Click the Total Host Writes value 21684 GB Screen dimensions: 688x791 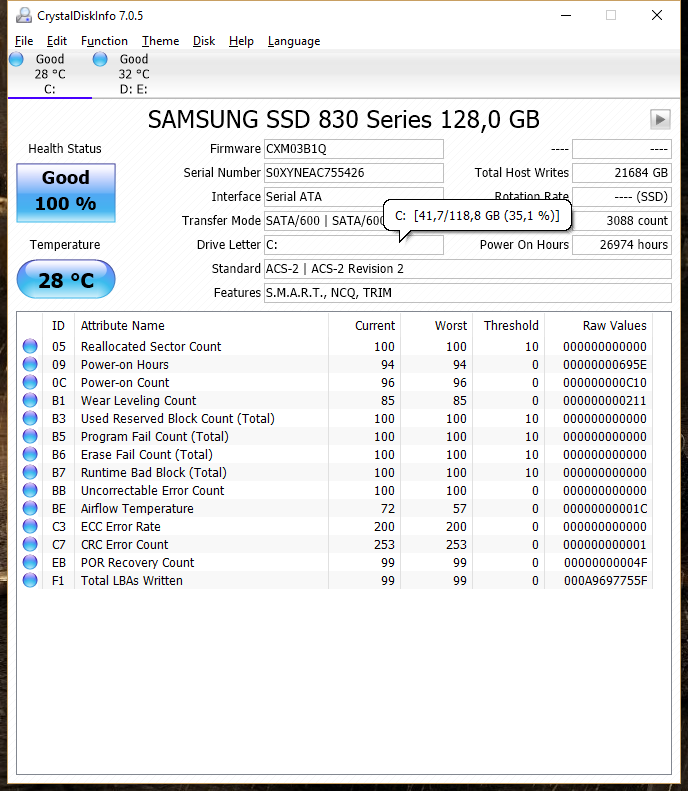click(x=622, y=173)
